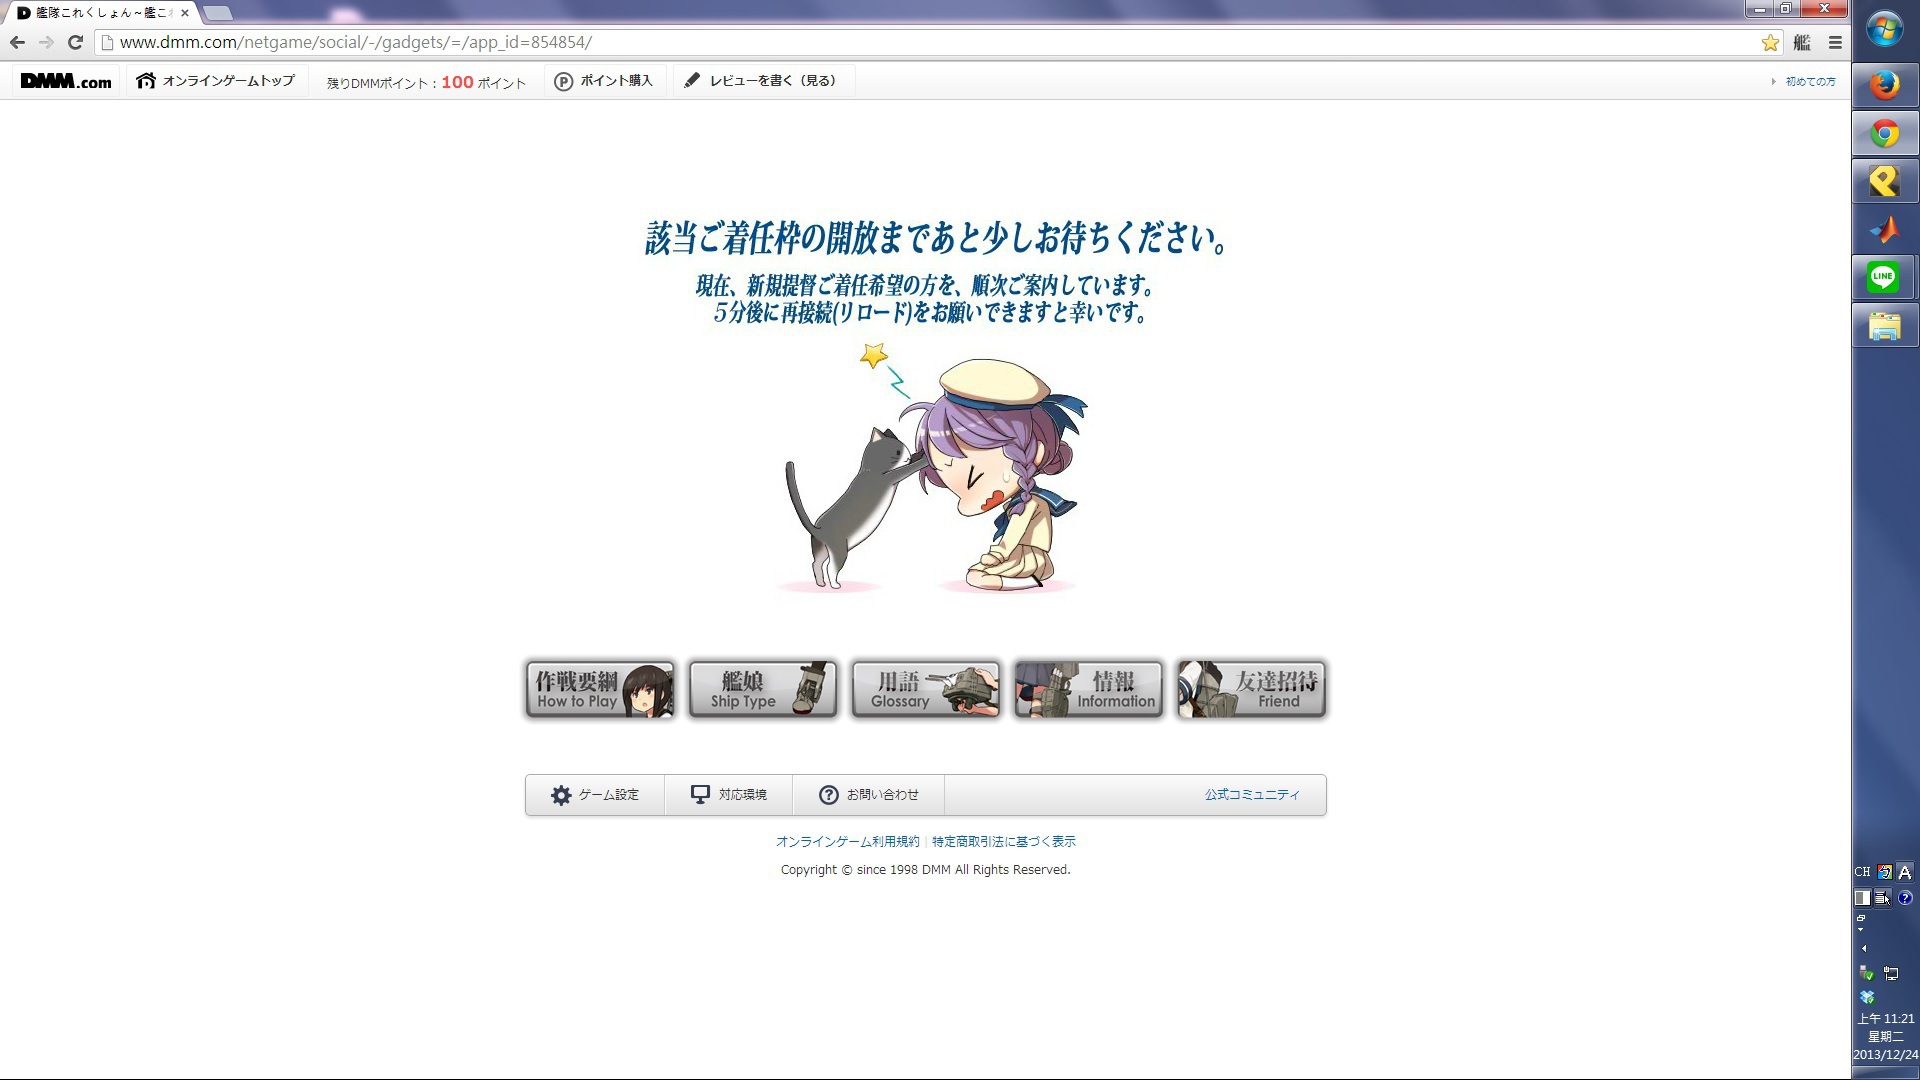Follow the 公式コミュニティ link
Image resolution: width=1920 pixels, height=1080 pixels.
point(1252,795)
